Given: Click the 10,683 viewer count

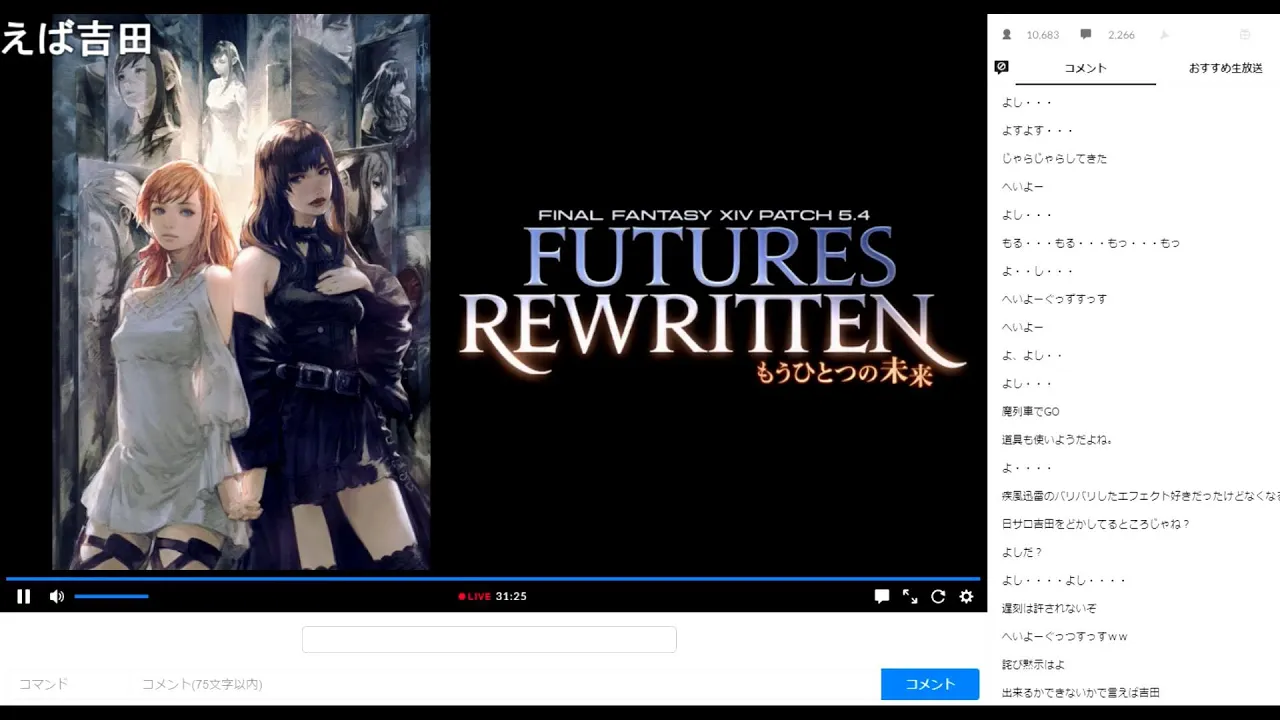Looking at the screenshot, I should pos(1042,35).
